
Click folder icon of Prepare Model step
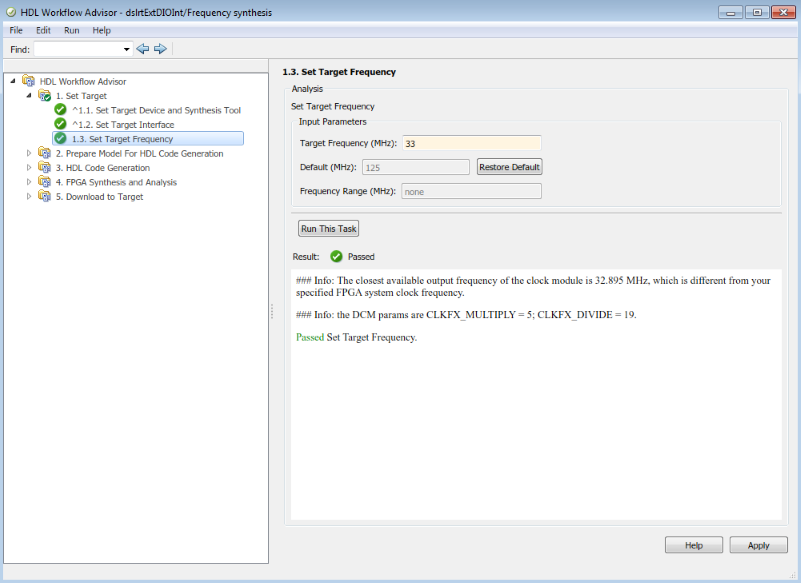44,153
